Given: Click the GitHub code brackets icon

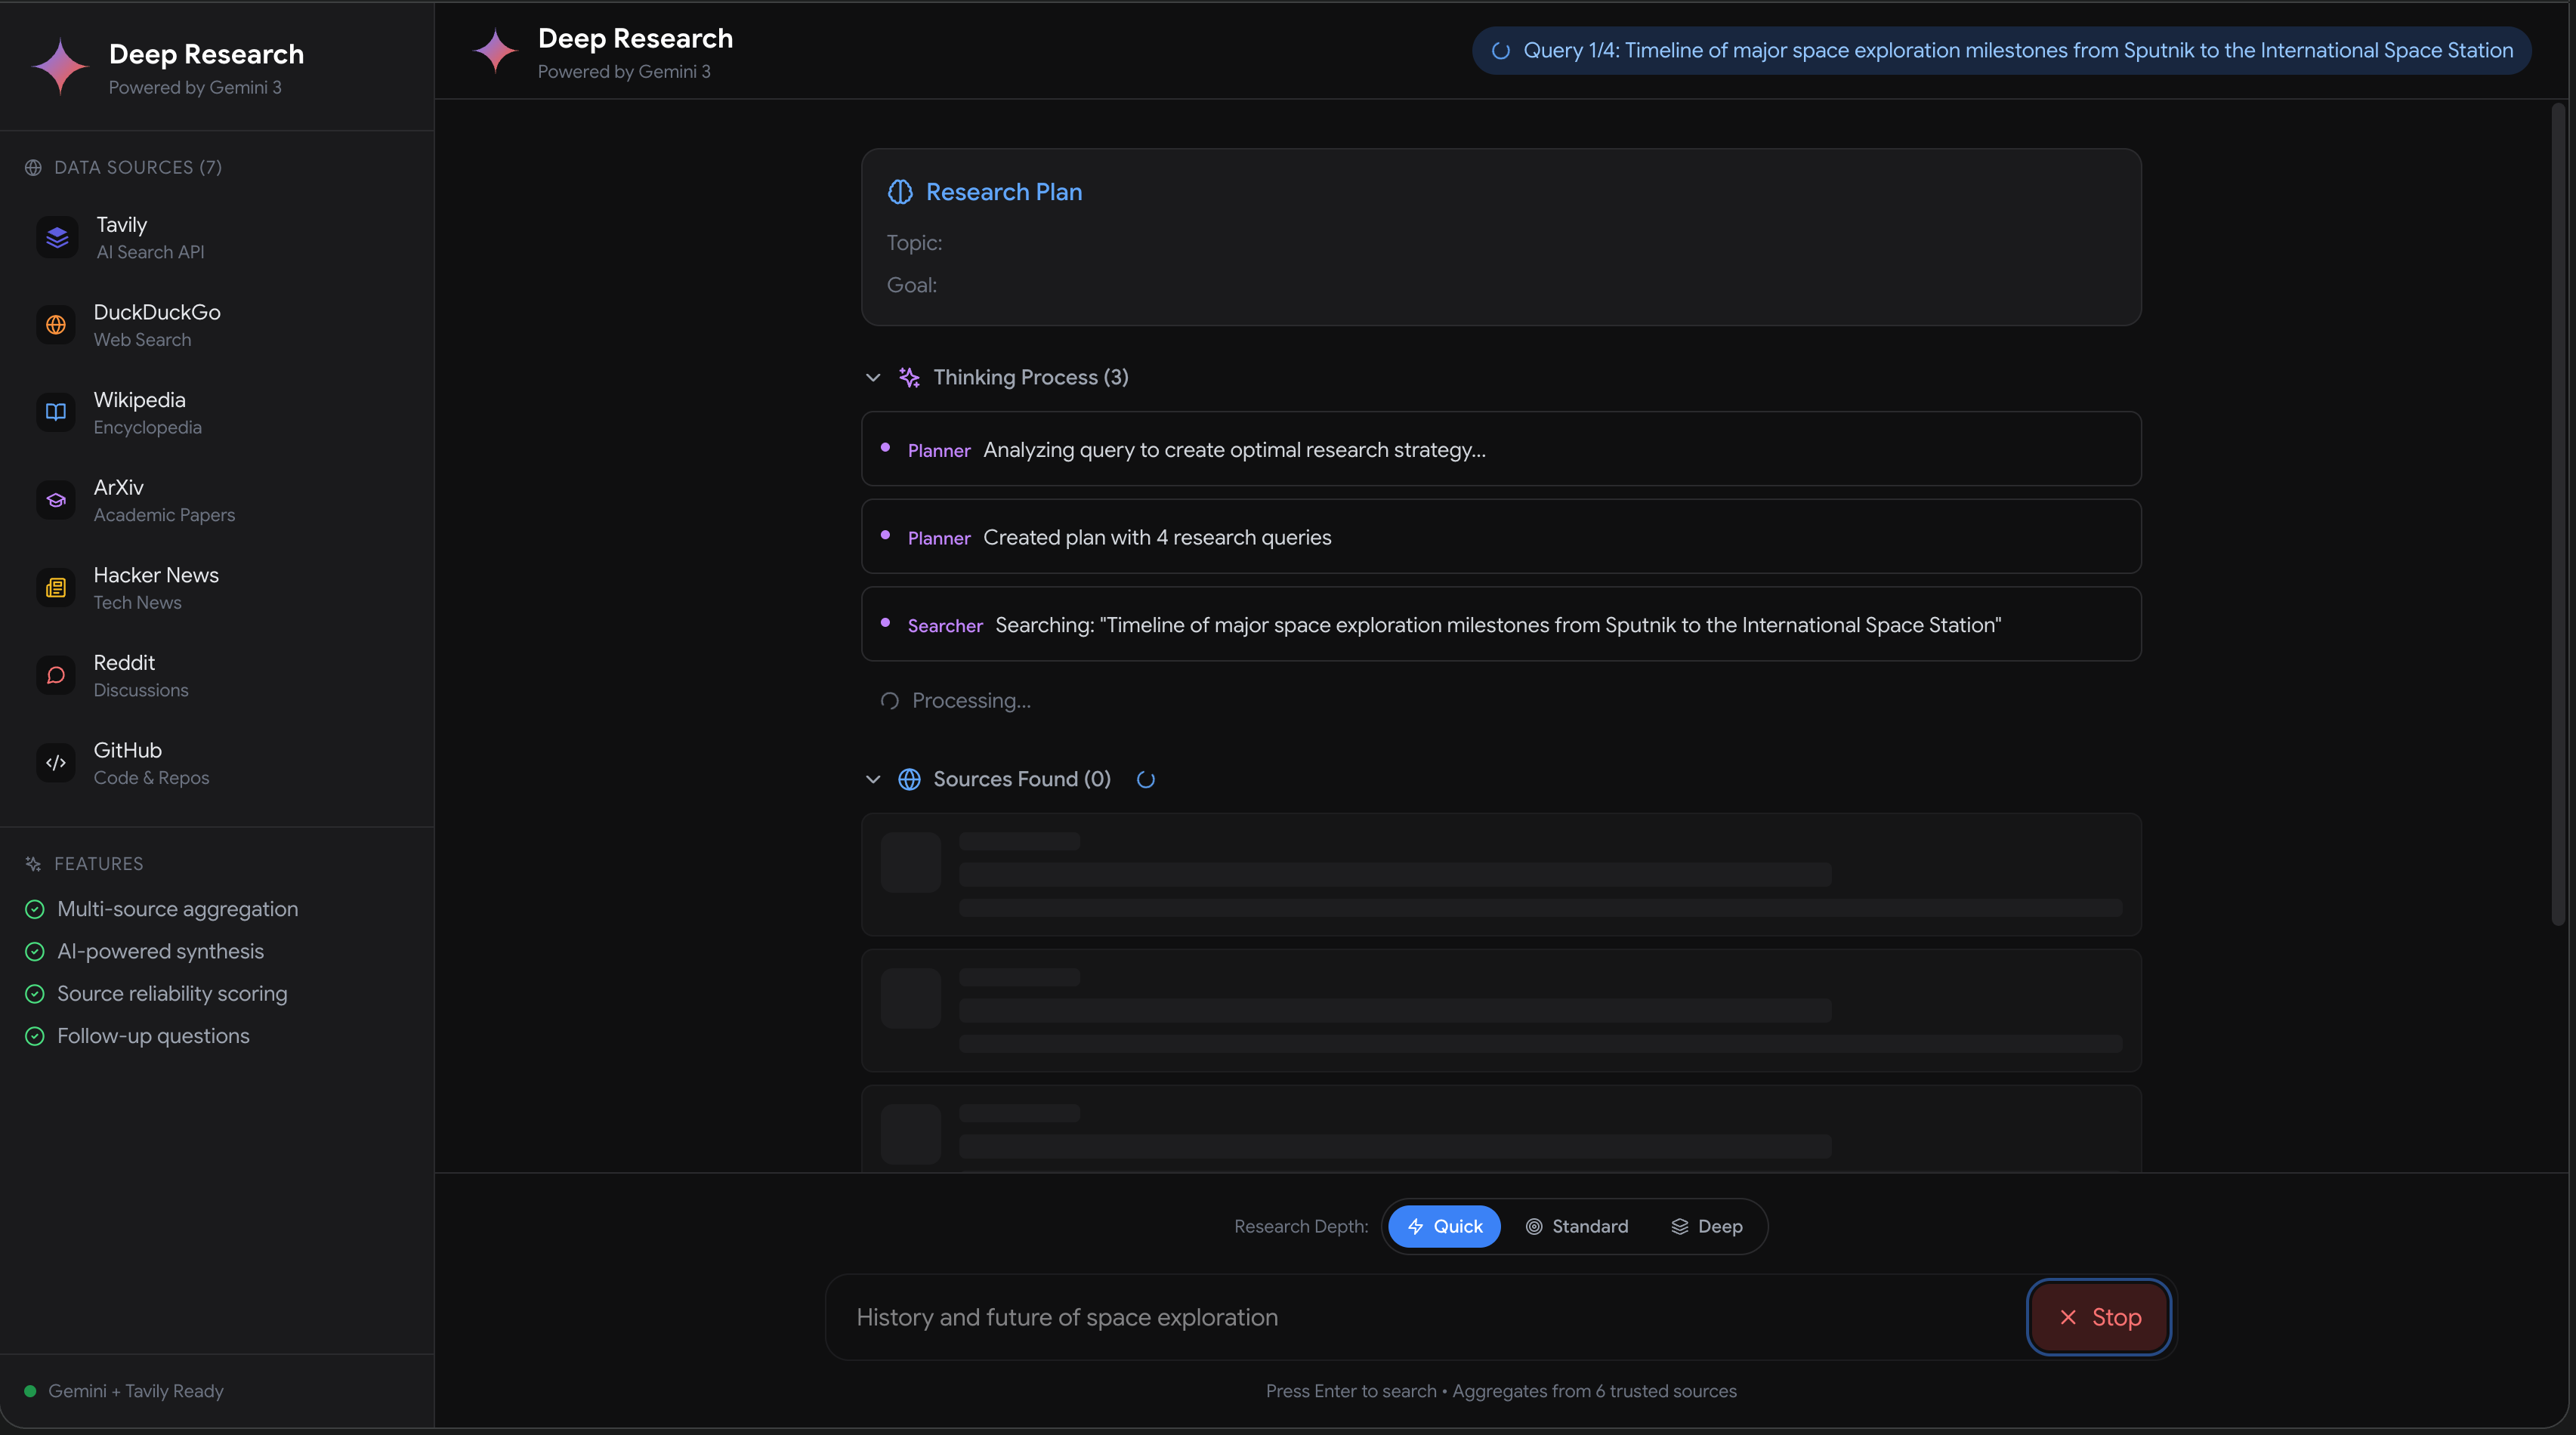Looking at the screenshot, I should pos(56,763).
